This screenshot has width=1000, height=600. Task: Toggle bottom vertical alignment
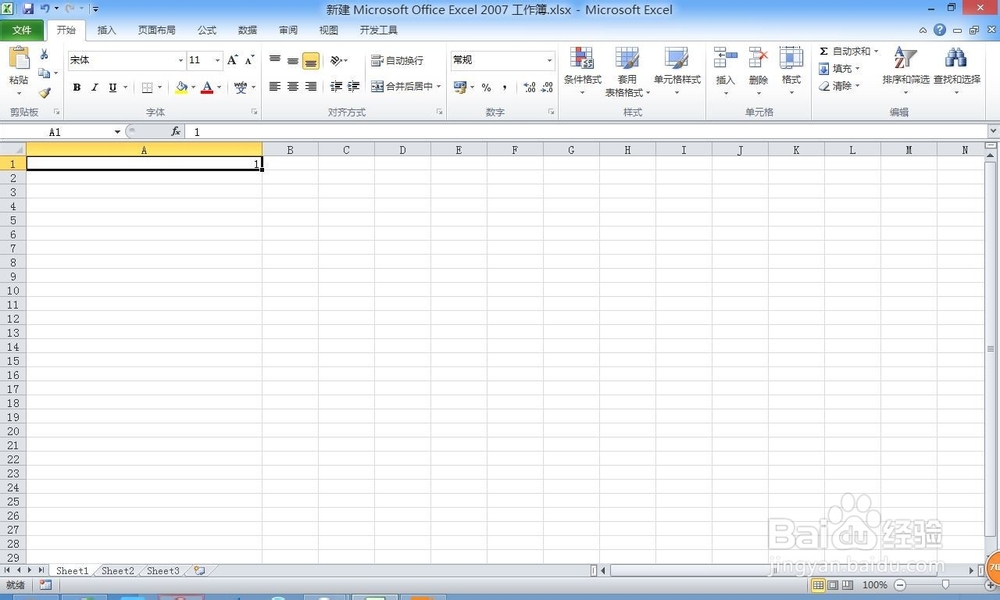(311, 61)
